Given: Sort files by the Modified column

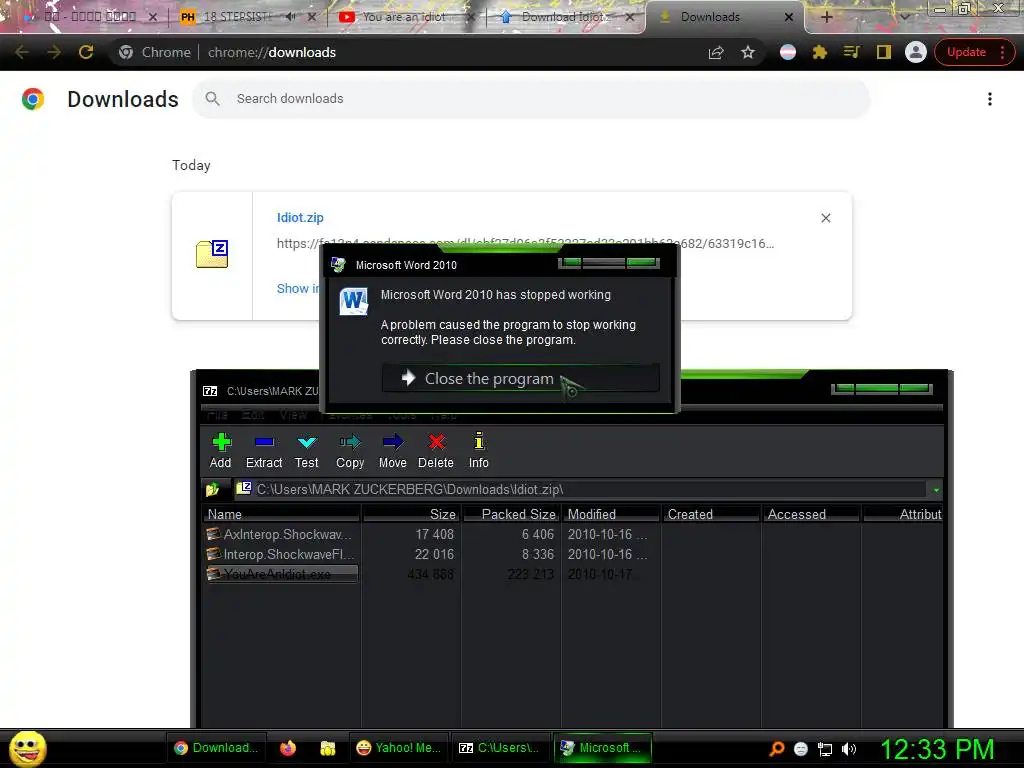Looking at the screenshot, I should coord(611,514).
